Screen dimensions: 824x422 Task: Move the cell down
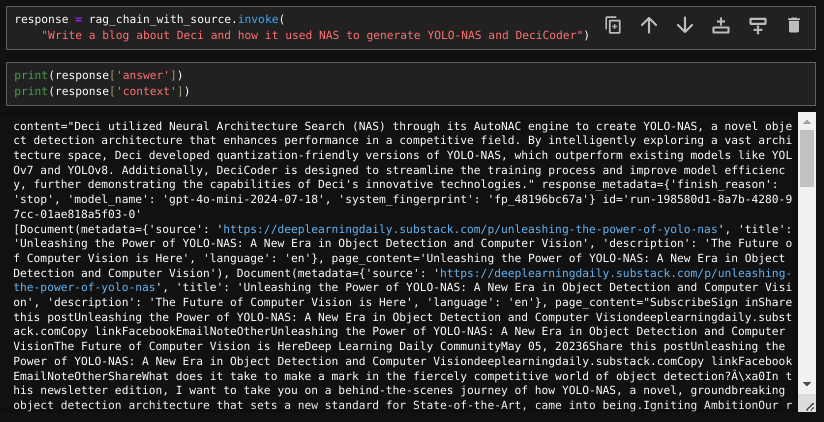pyautogui.click(x=685, y=25)
